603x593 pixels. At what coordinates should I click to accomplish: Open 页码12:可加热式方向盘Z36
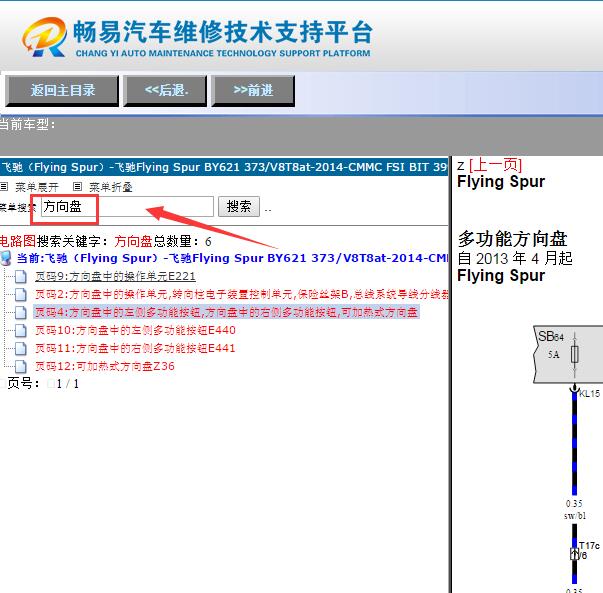tap(105, 366)
